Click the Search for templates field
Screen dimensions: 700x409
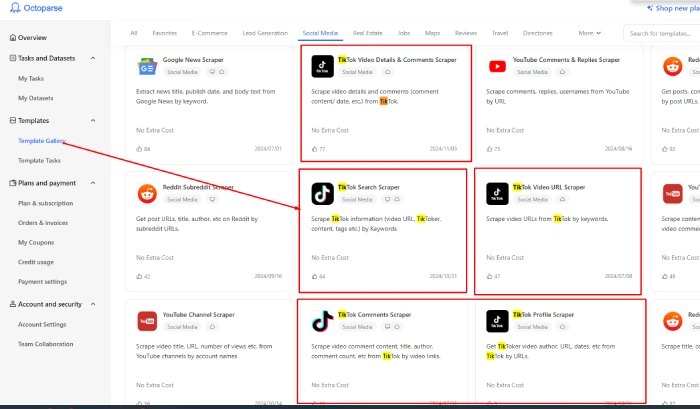662,33
